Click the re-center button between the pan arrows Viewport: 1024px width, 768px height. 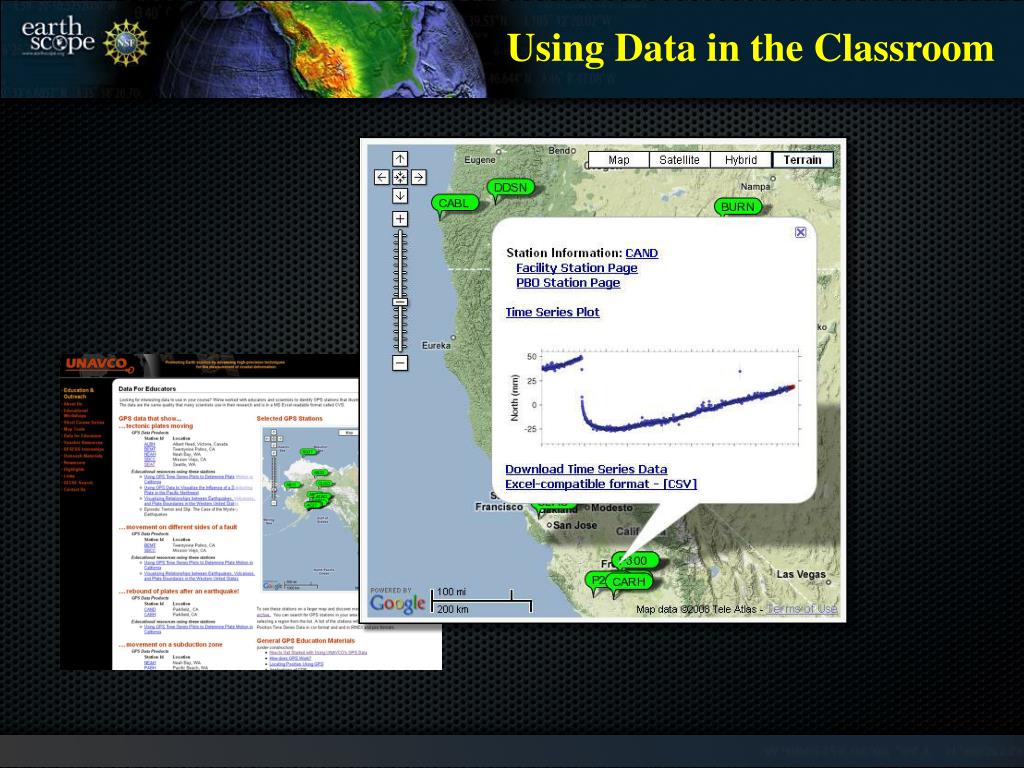pos(400,177)
